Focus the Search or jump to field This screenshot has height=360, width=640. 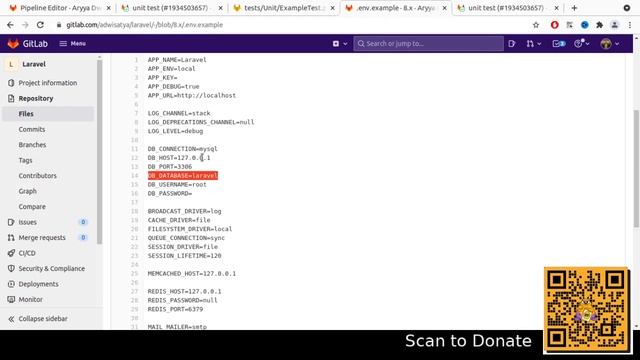429,43
